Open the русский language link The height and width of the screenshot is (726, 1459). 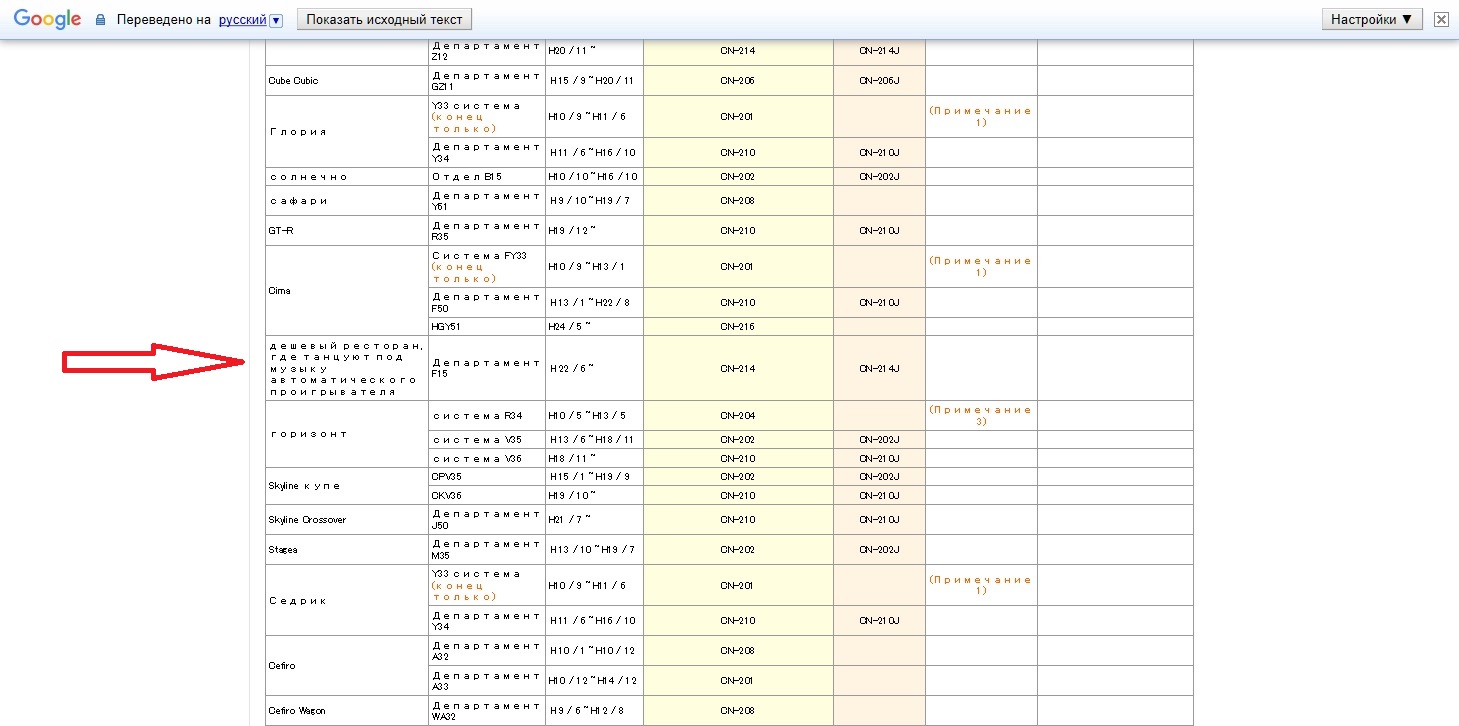tap(243, 20)
